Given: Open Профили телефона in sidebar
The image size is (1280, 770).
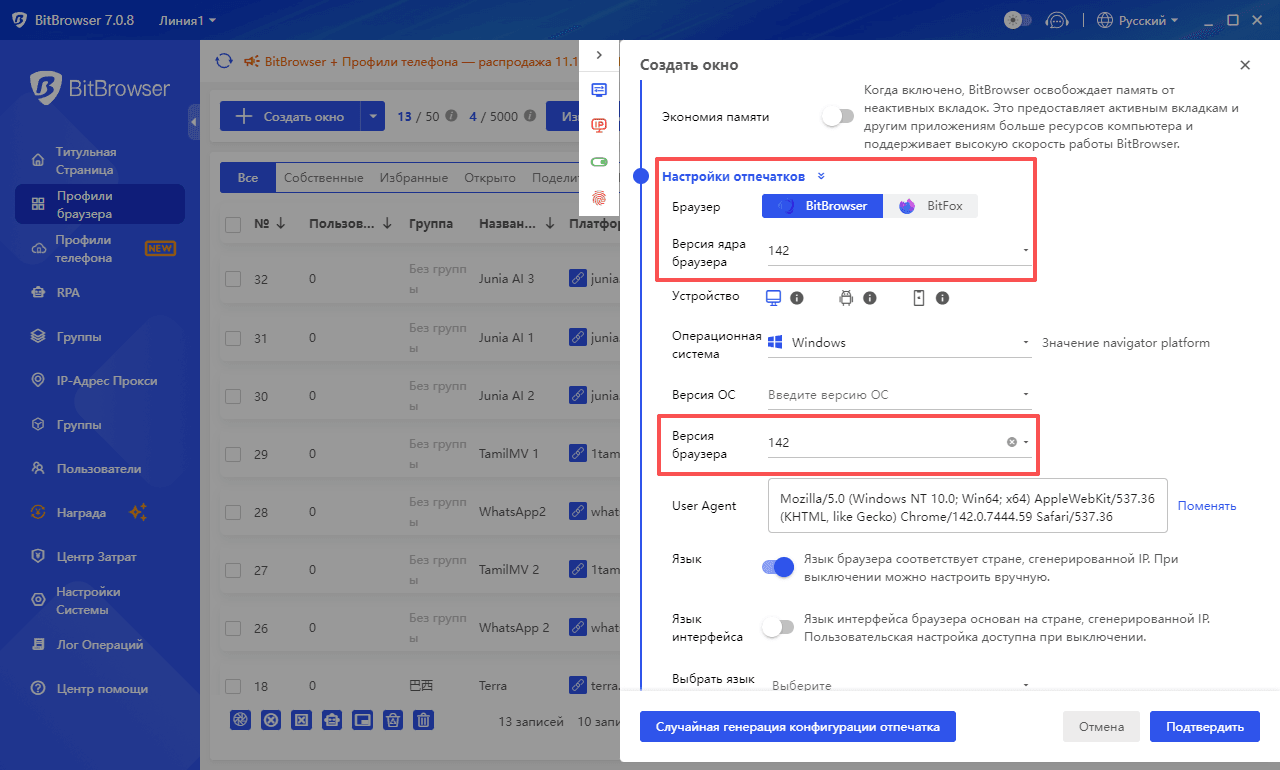Looking at the screenshot, I should click(100, 248).
